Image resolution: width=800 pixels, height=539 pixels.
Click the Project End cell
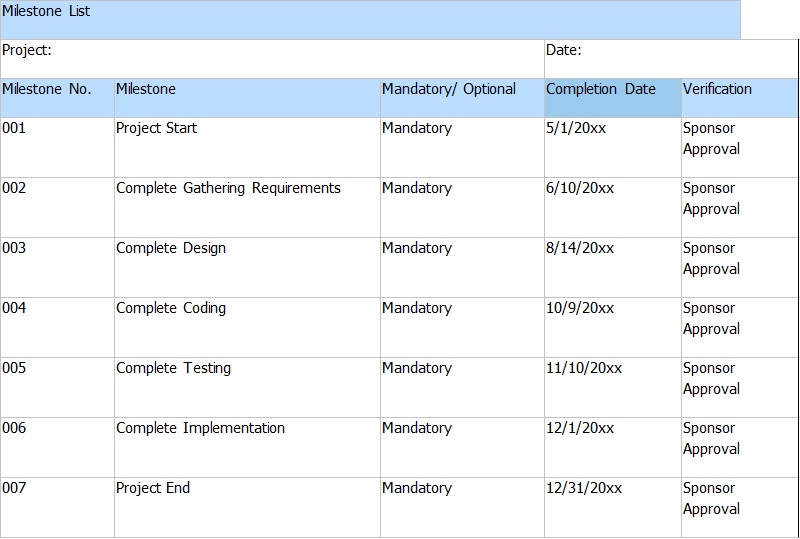point(247,507)
